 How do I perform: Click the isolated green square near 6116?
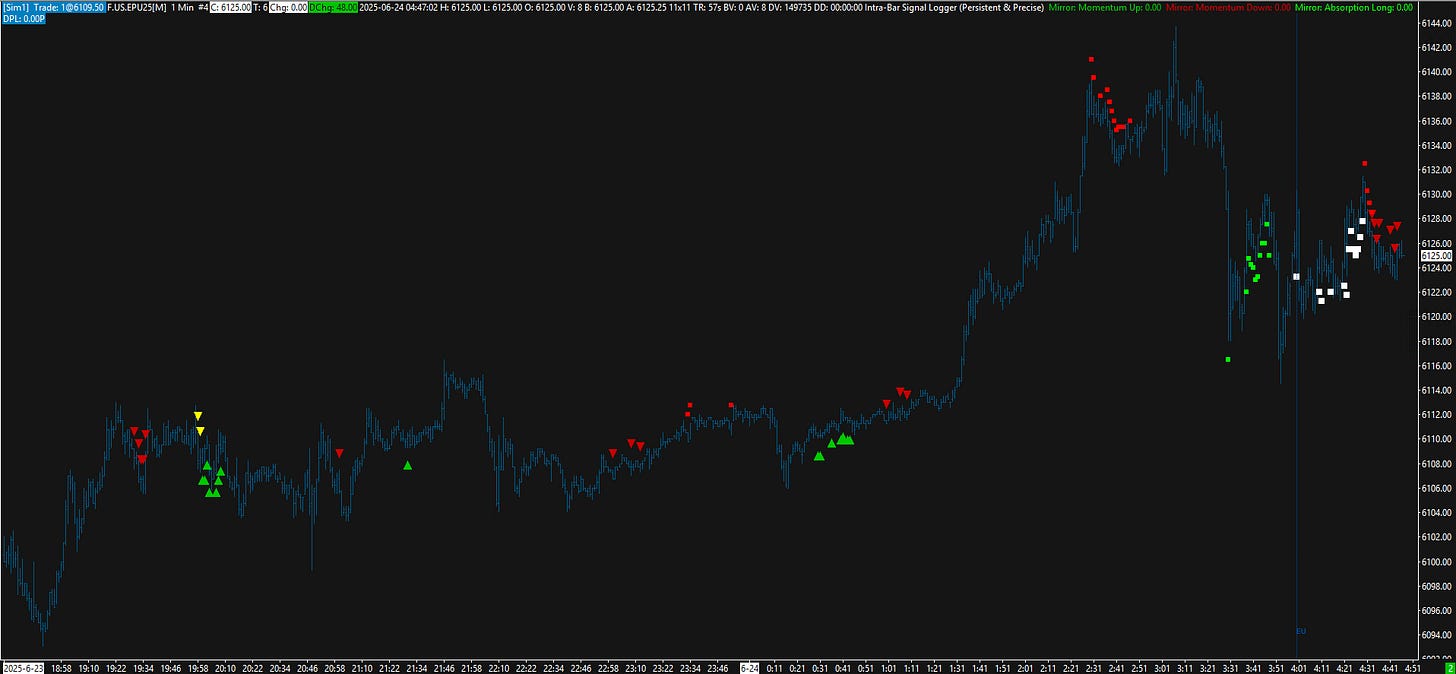pyautogui.click(x=1228, y=359)
